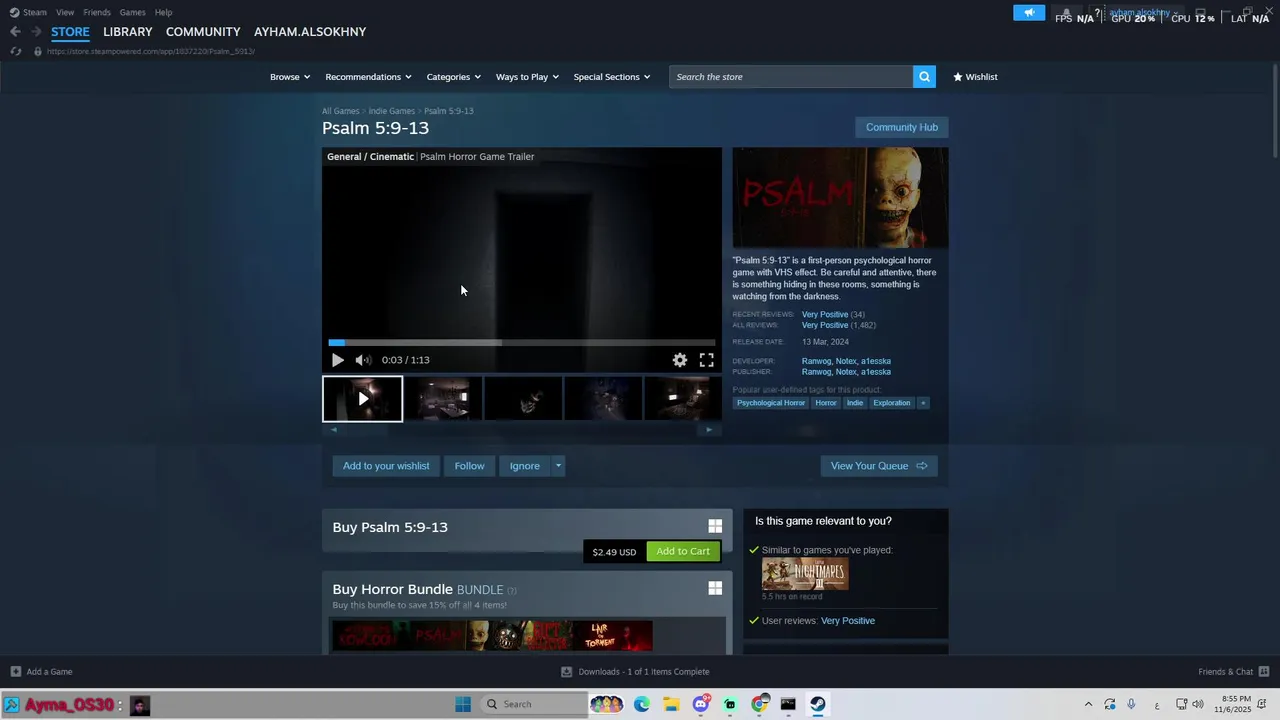Open the Little Nightmares similar game image
Viewport: 1280px width, 720px height.
click(x=805, y=574)
